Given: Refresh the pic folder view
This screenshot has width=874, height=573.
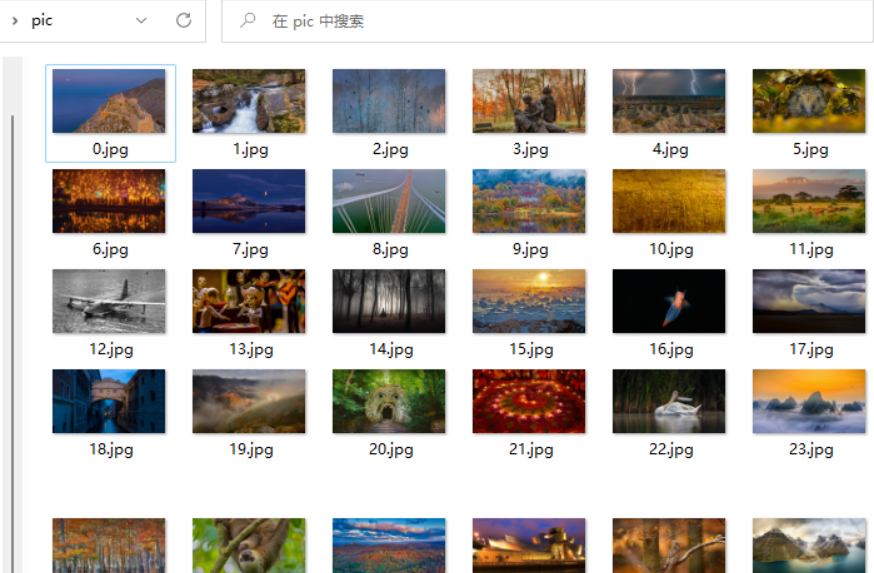Looking at the screenshot, I should pyautogui.click(x=183, y=21).
